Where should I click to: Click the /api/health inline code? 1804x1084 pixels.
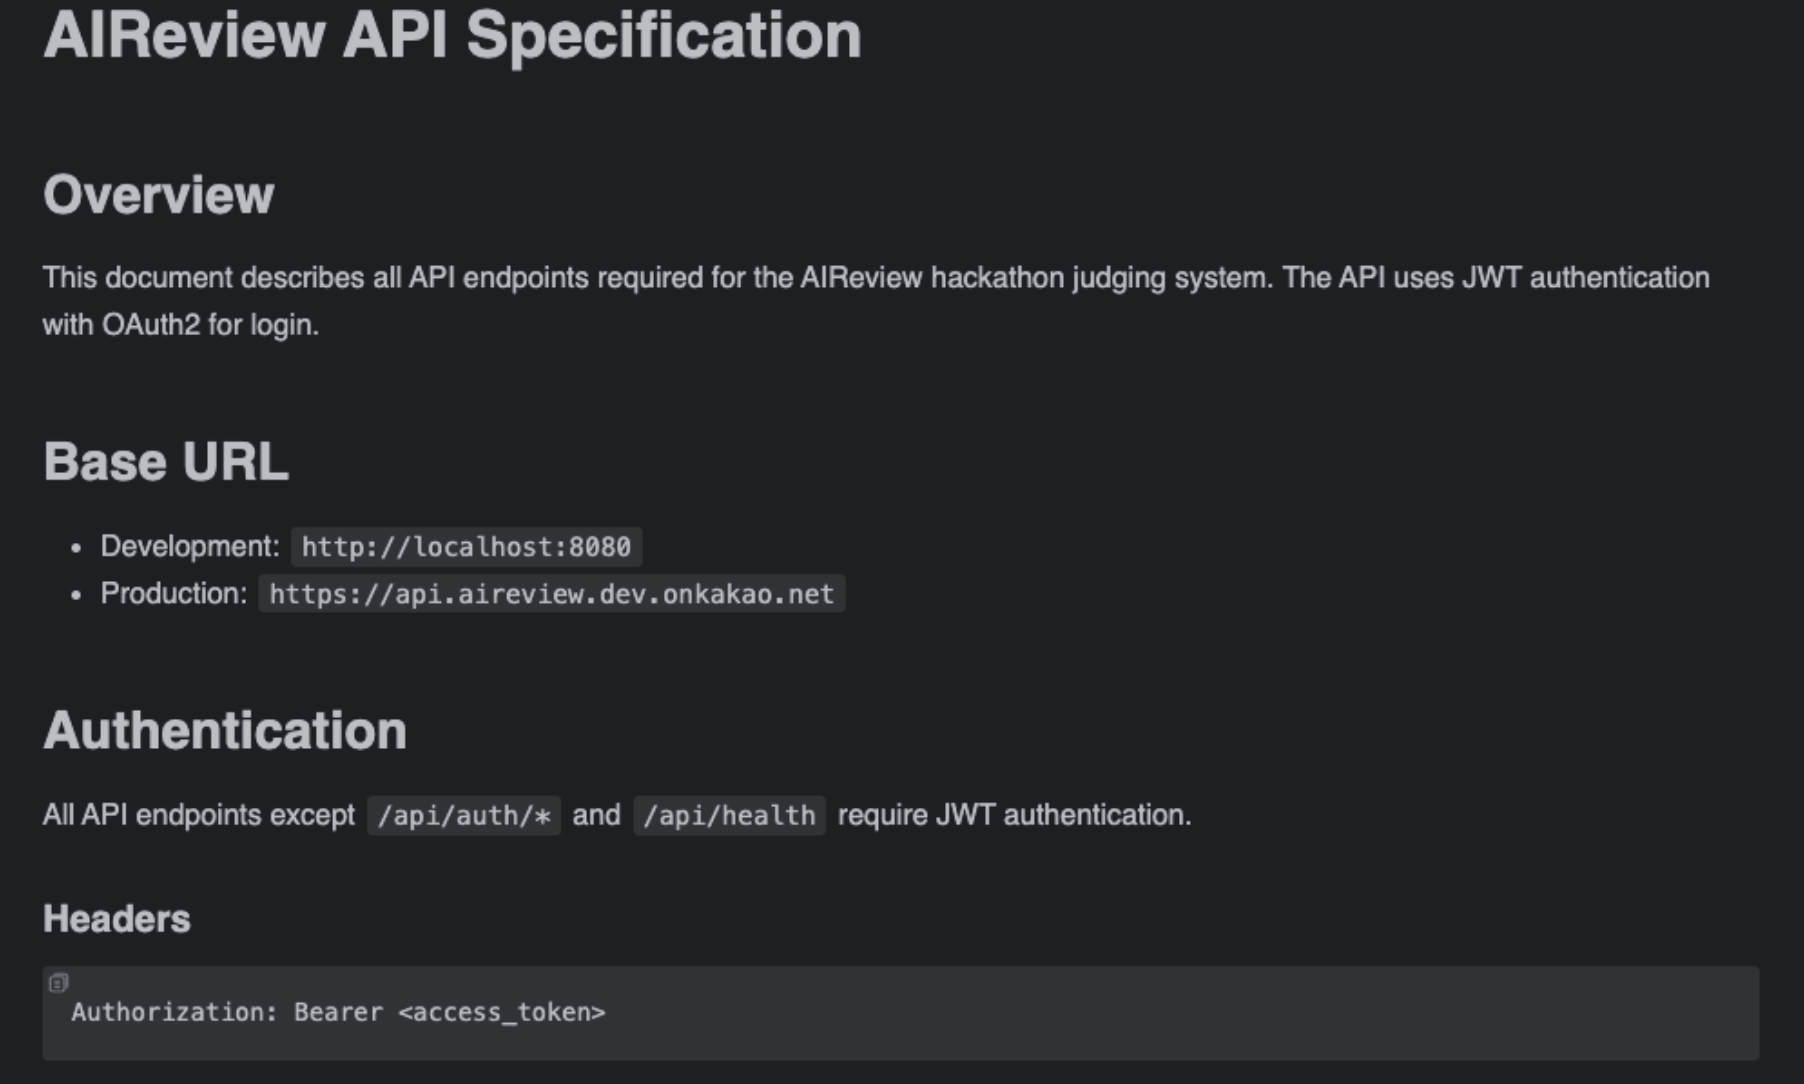[729, 816]
